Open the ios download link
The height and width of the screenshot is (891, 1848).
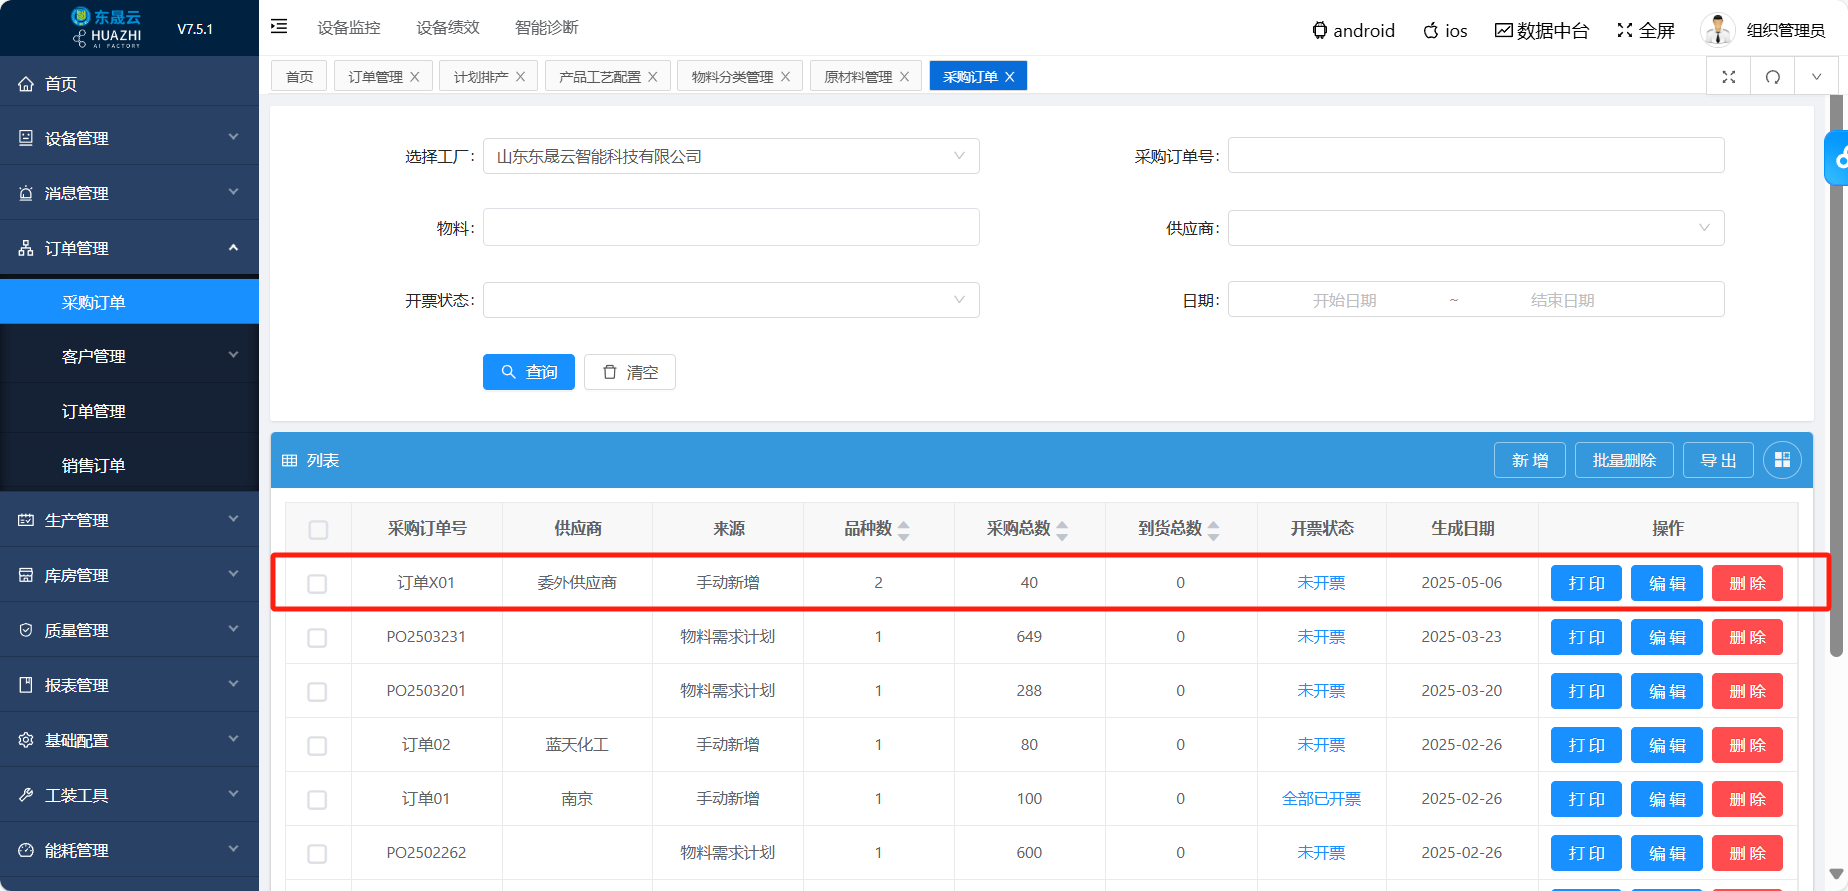click(1445, 31)
